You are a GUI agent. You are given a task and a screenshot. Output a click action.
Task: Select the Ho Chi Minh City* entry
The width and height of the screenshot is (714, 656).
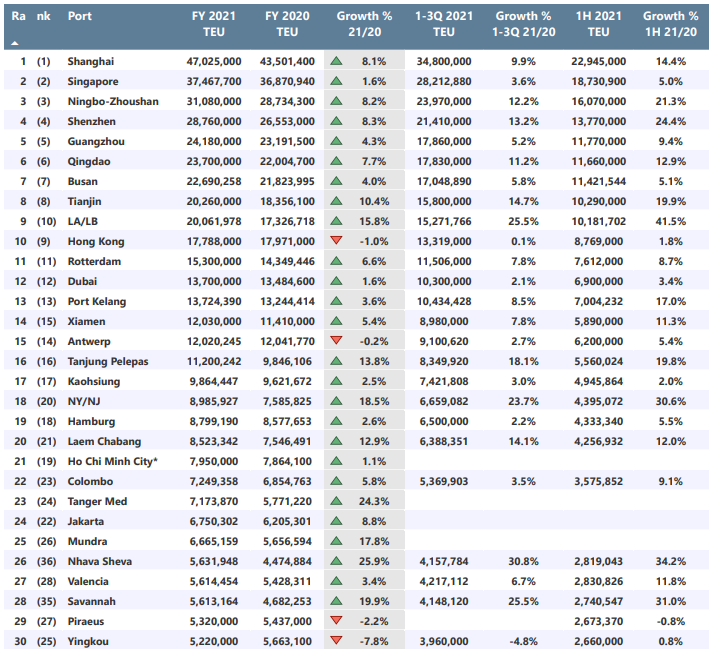click(x=112, y=461)
